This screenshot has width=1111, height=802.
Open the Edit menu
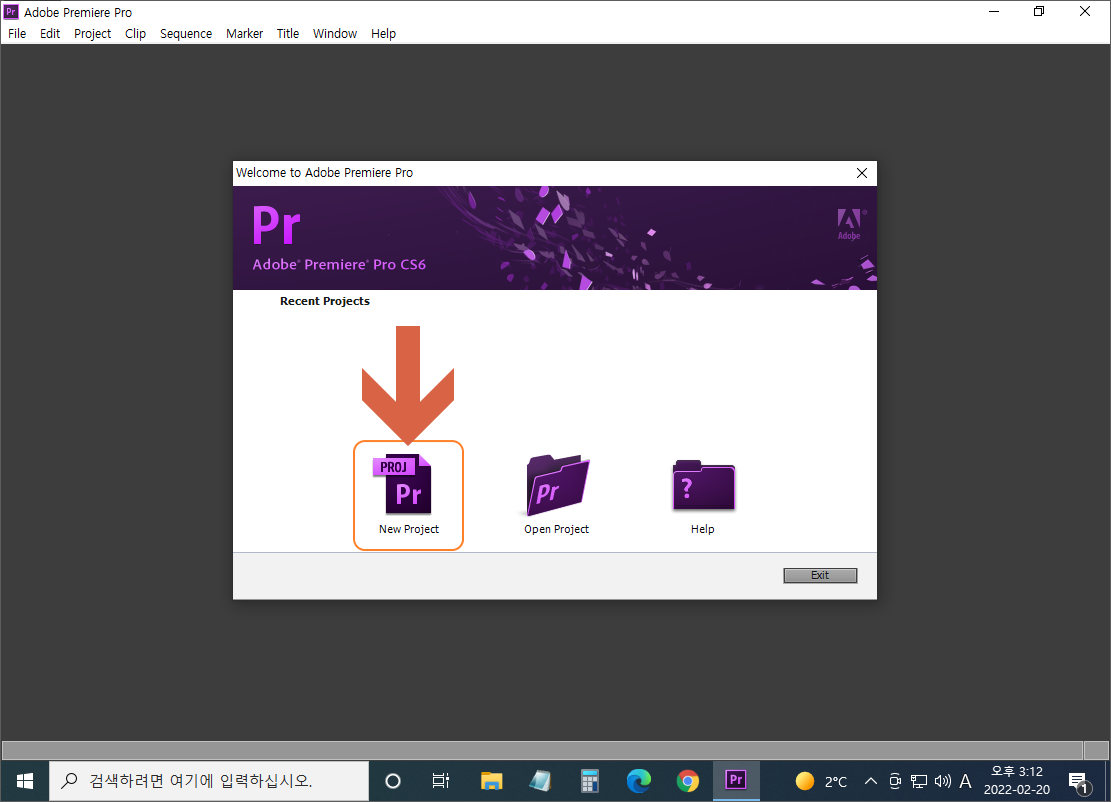50,33
